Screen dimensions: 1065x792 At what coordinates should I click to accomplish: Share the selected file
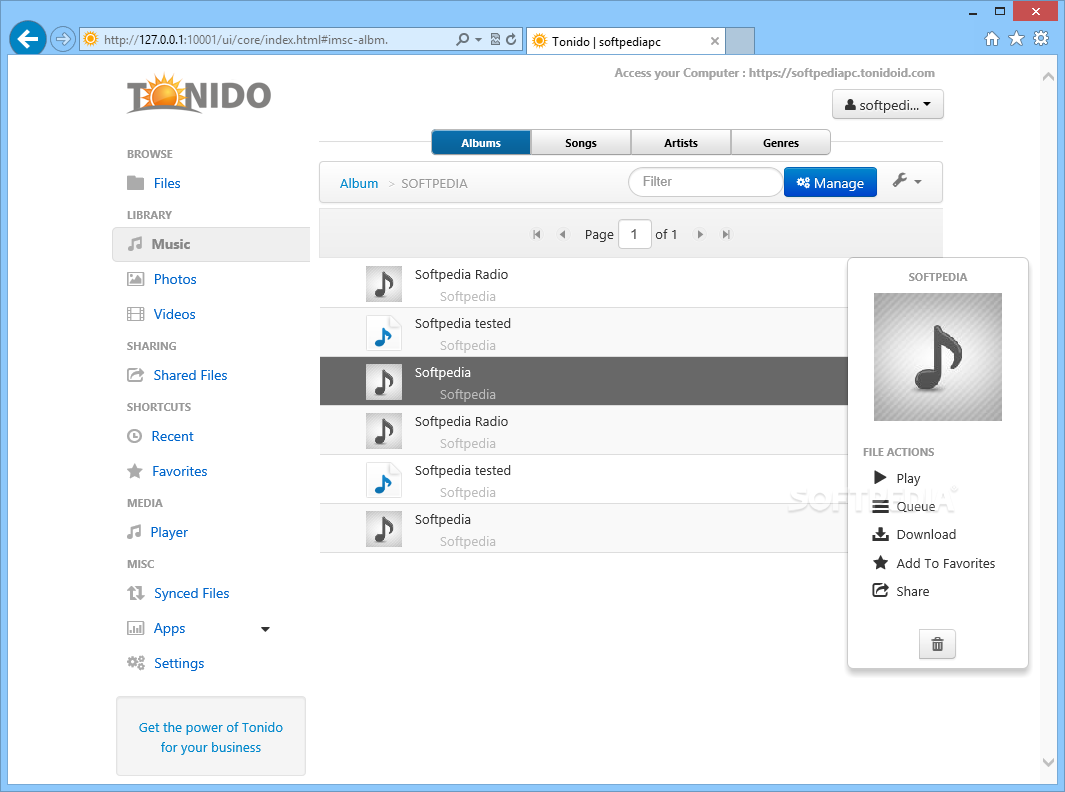coord(901,591)
